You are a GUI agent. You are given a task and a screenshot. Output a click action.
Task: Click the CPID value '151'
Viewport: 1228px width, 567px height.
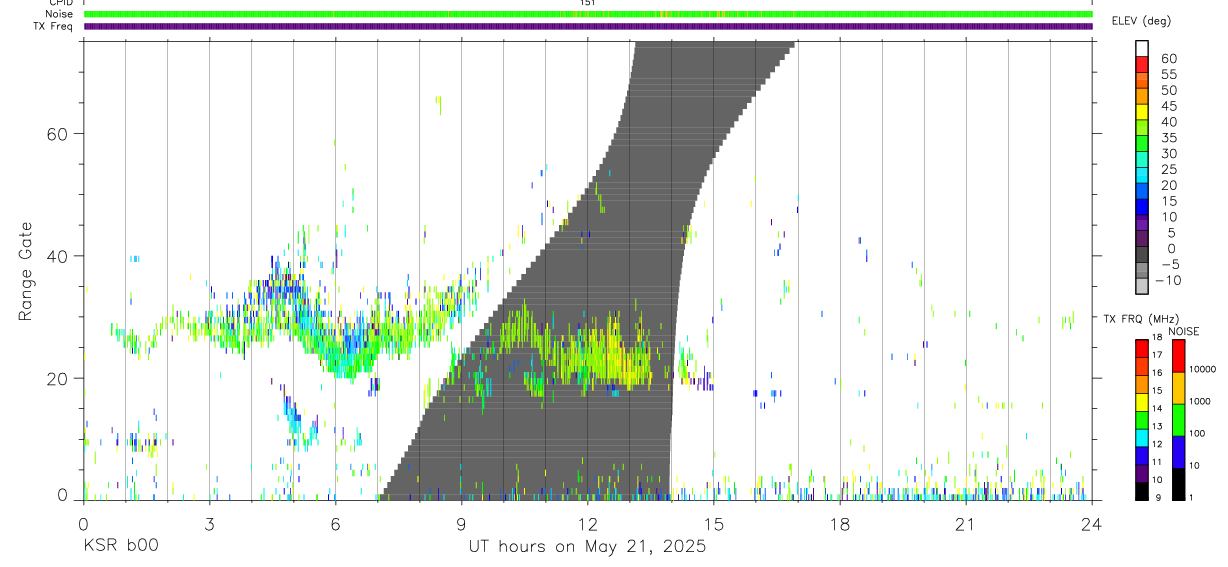coord(588,3)
